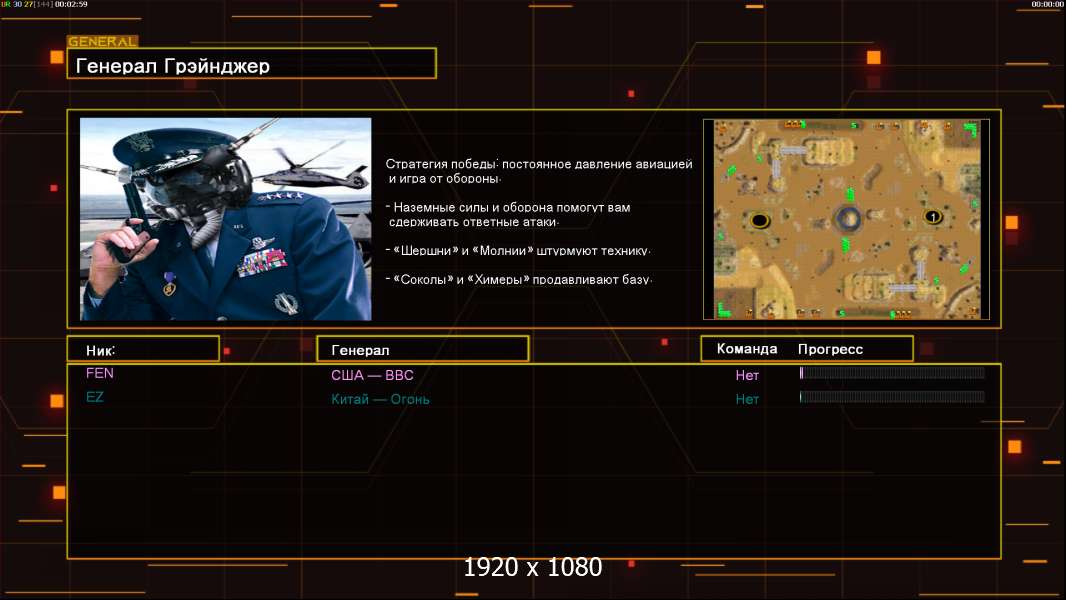
Task: Click the orange GENERAL tag label
Action: 102,42
